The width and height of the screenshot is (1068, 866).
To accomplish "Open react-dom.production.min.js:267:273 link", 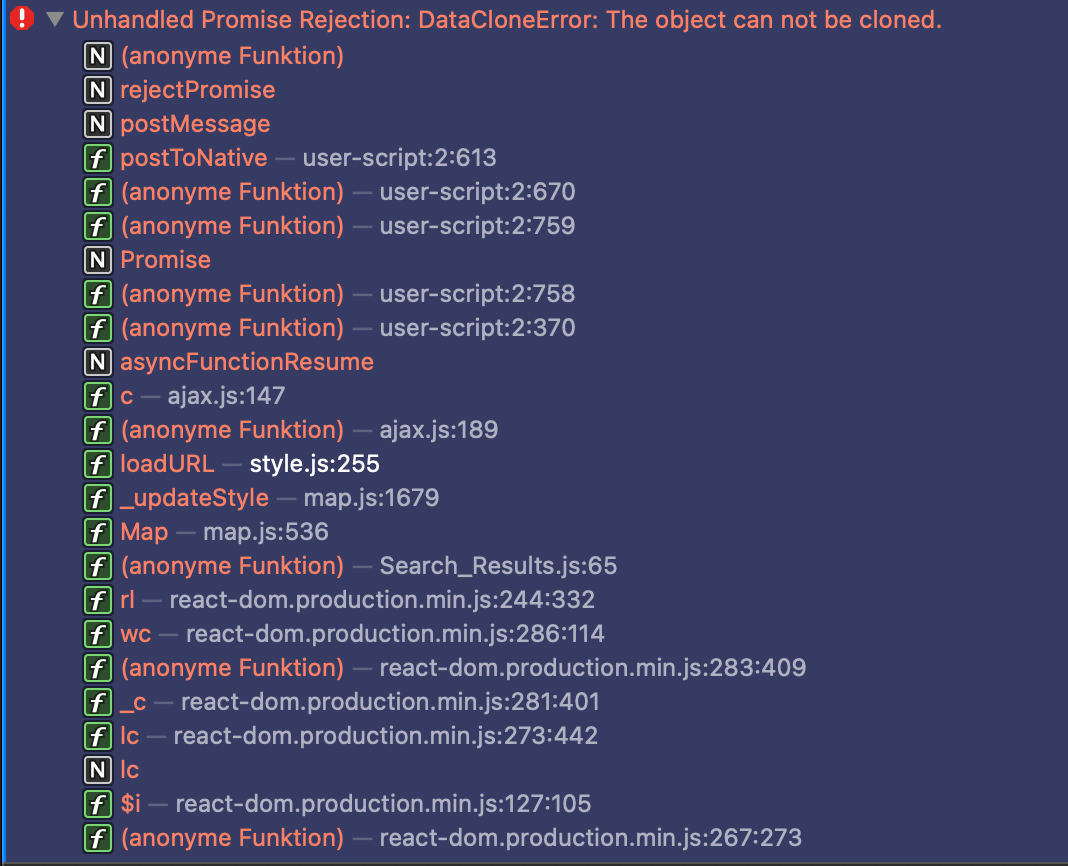I will point(591,838).
